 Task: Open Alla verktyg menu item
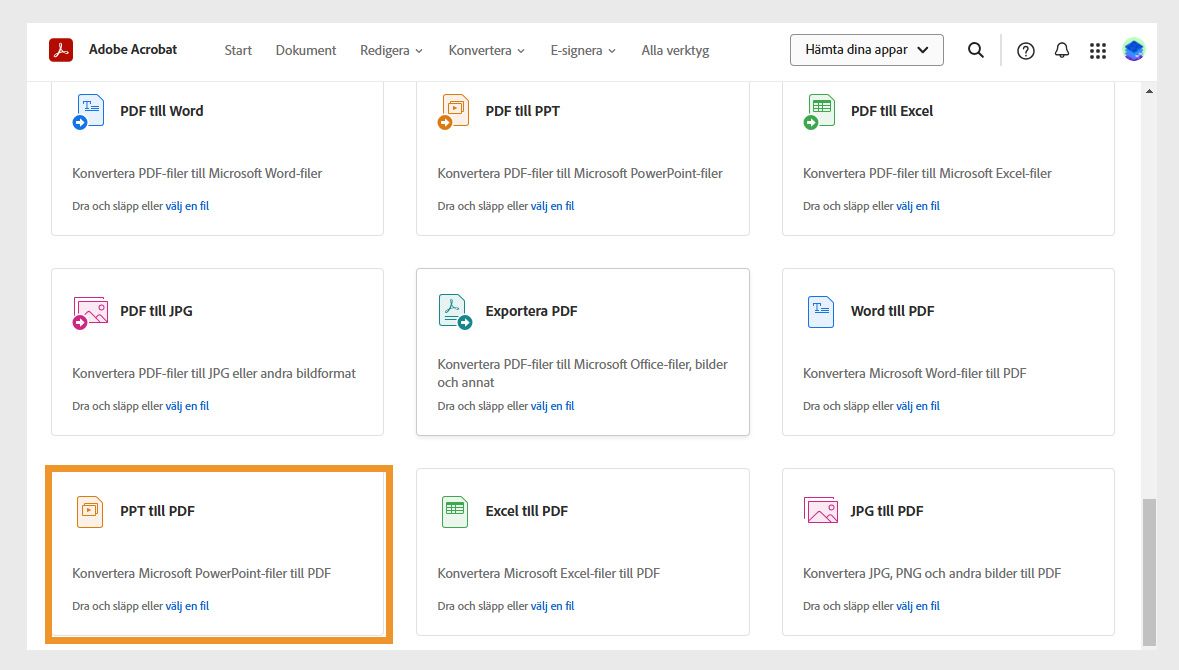coord(675,50)
